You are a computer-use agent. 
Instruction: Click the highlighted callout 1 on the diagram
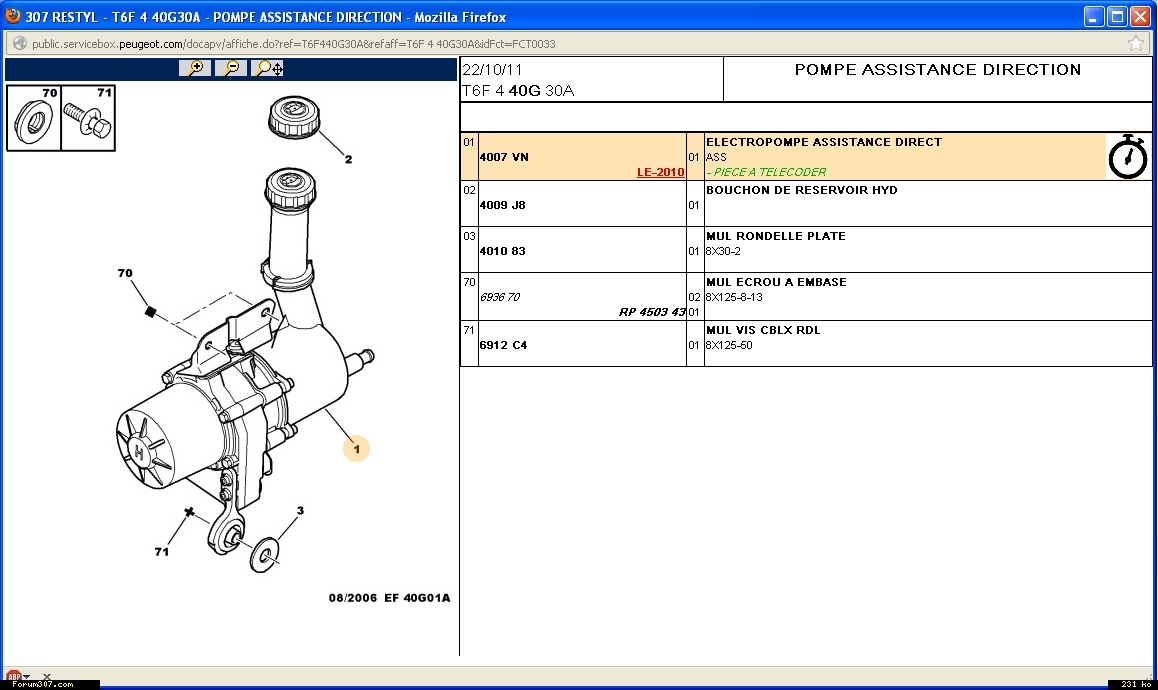click(356, 449)
